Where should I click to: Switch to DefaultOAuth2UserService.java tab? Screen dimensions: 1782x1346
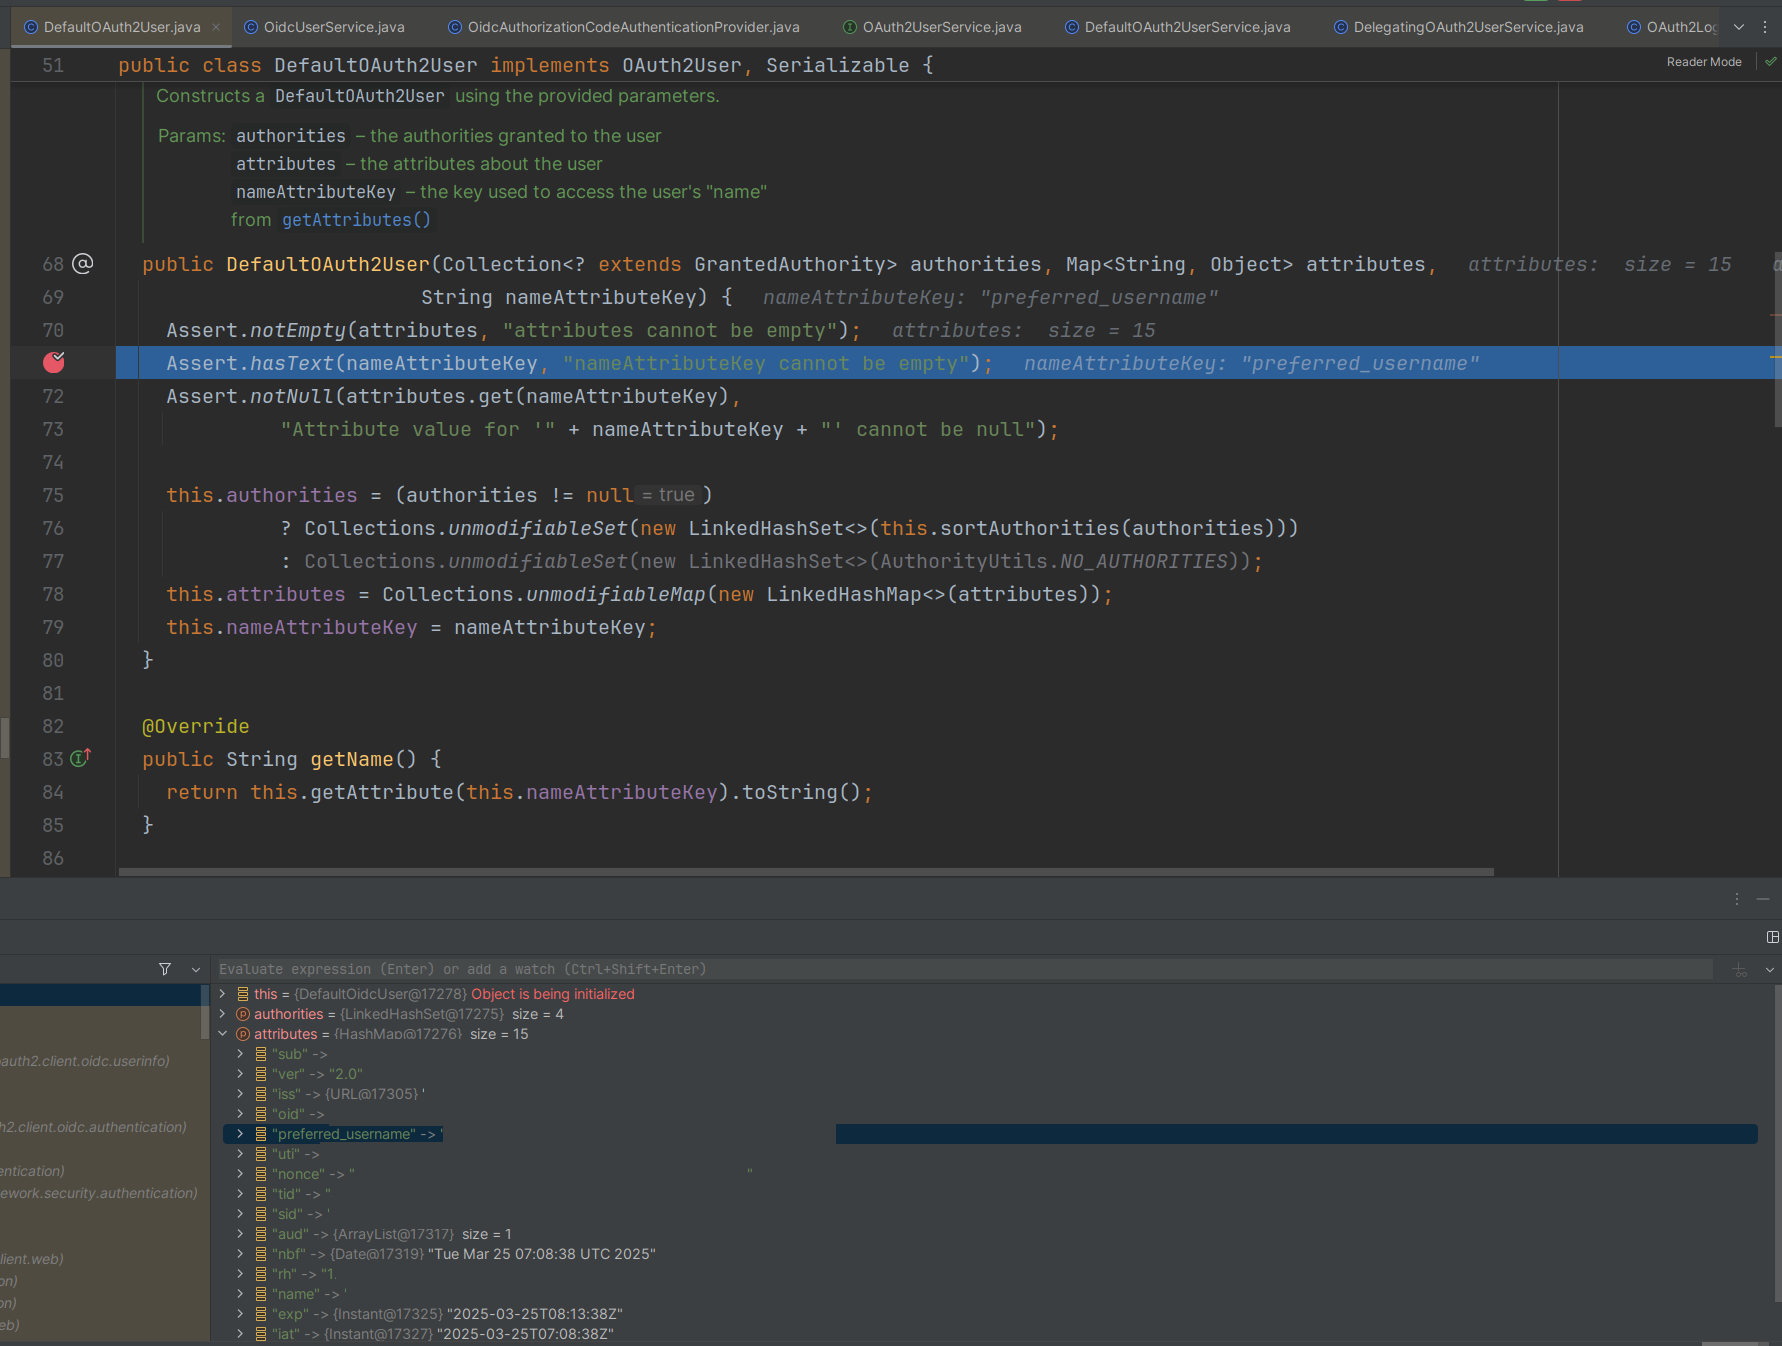tap(1177, 27)
